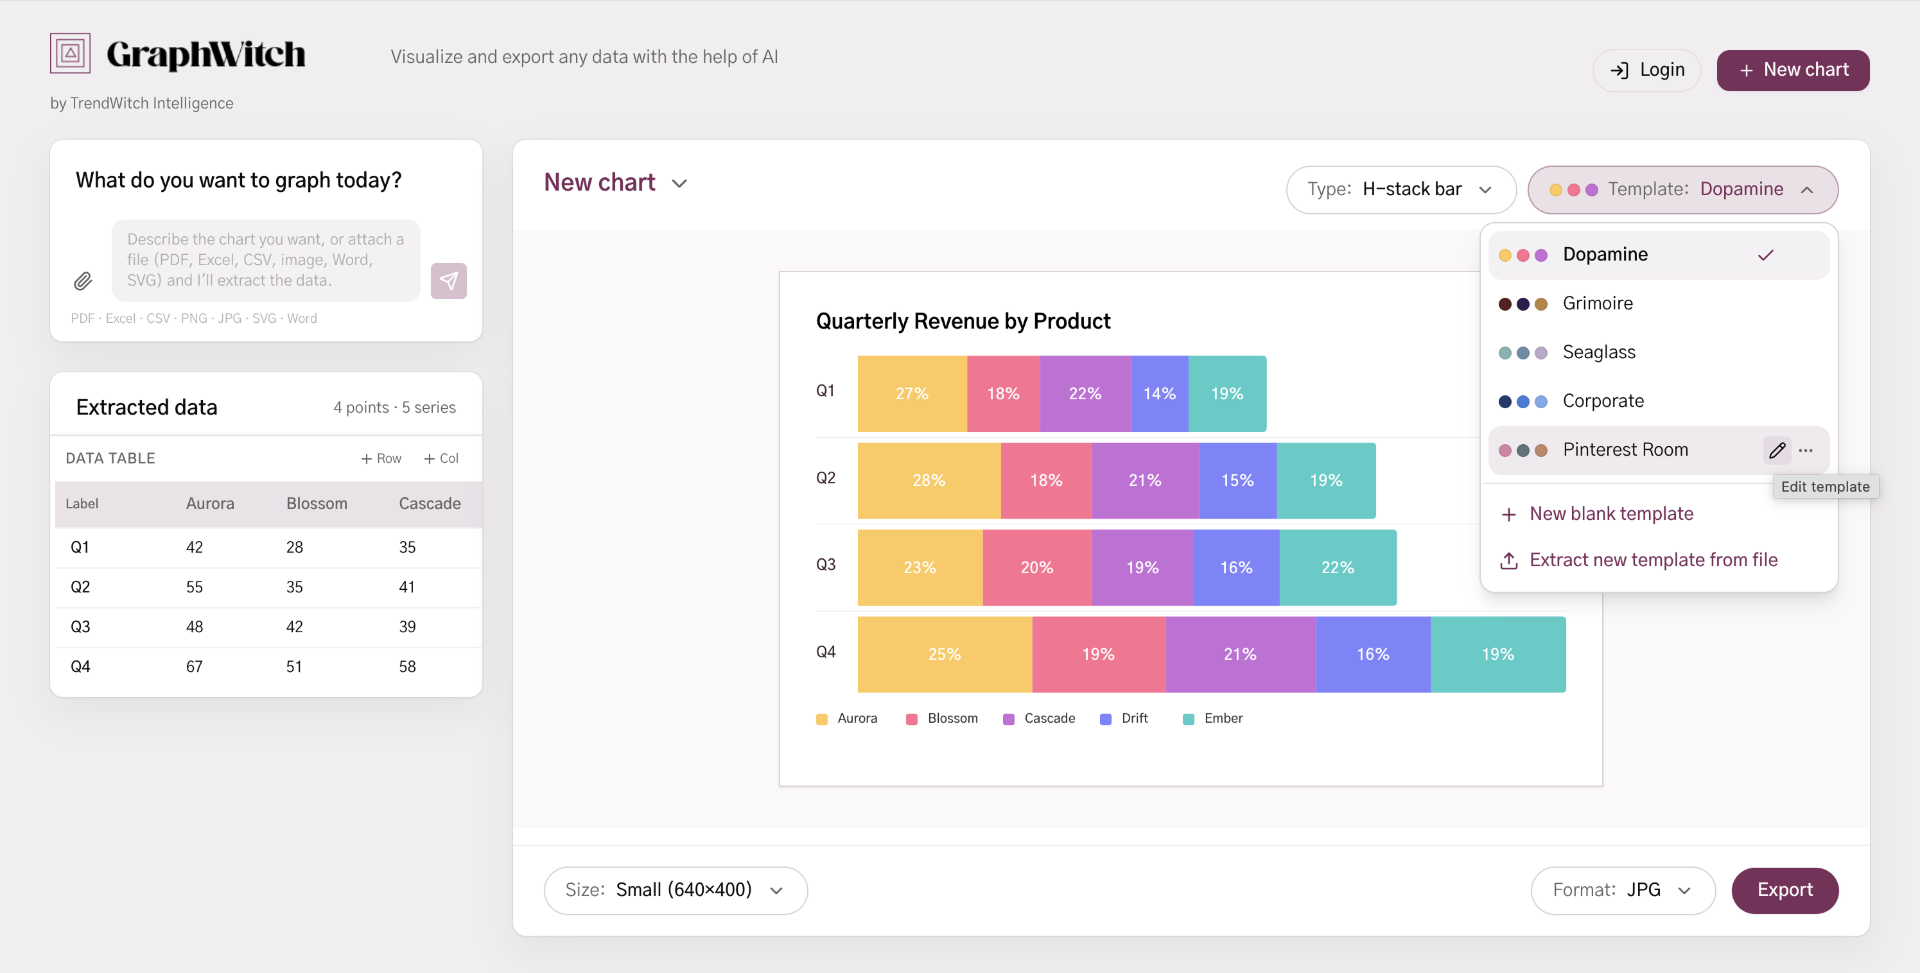This screenshot has height=973, width=1920.
Task: Select the Seaglass template
Action: (x=1659, y=353)
